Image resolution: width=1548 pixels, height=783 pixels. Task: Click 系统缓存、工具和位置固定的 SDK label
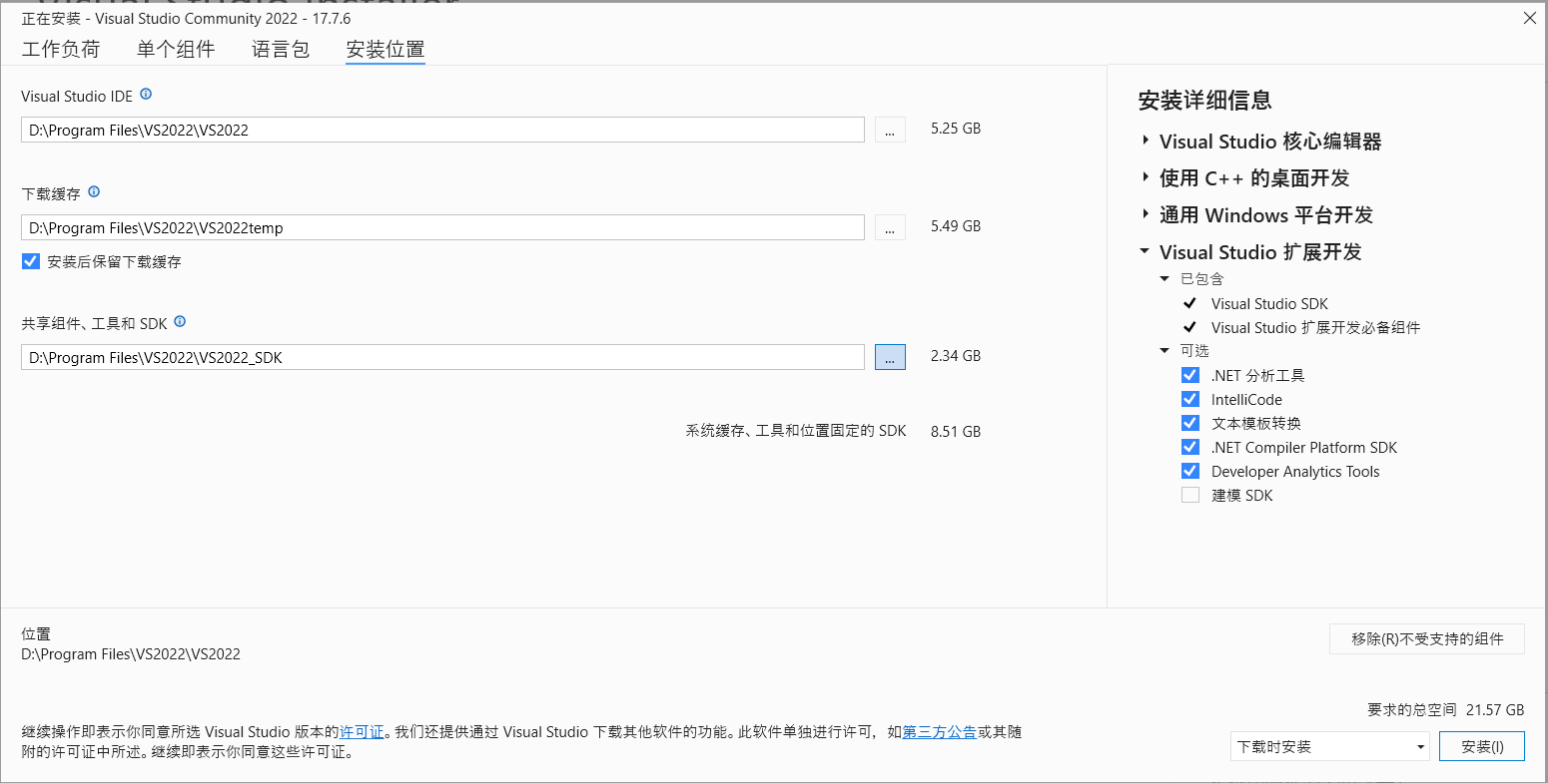796,431
